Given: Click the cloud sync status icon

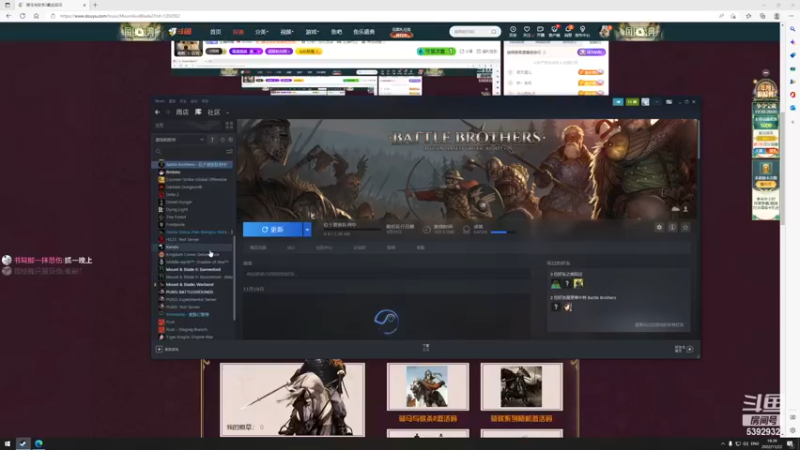Looking at the screenshot, I should pos(676,209).
